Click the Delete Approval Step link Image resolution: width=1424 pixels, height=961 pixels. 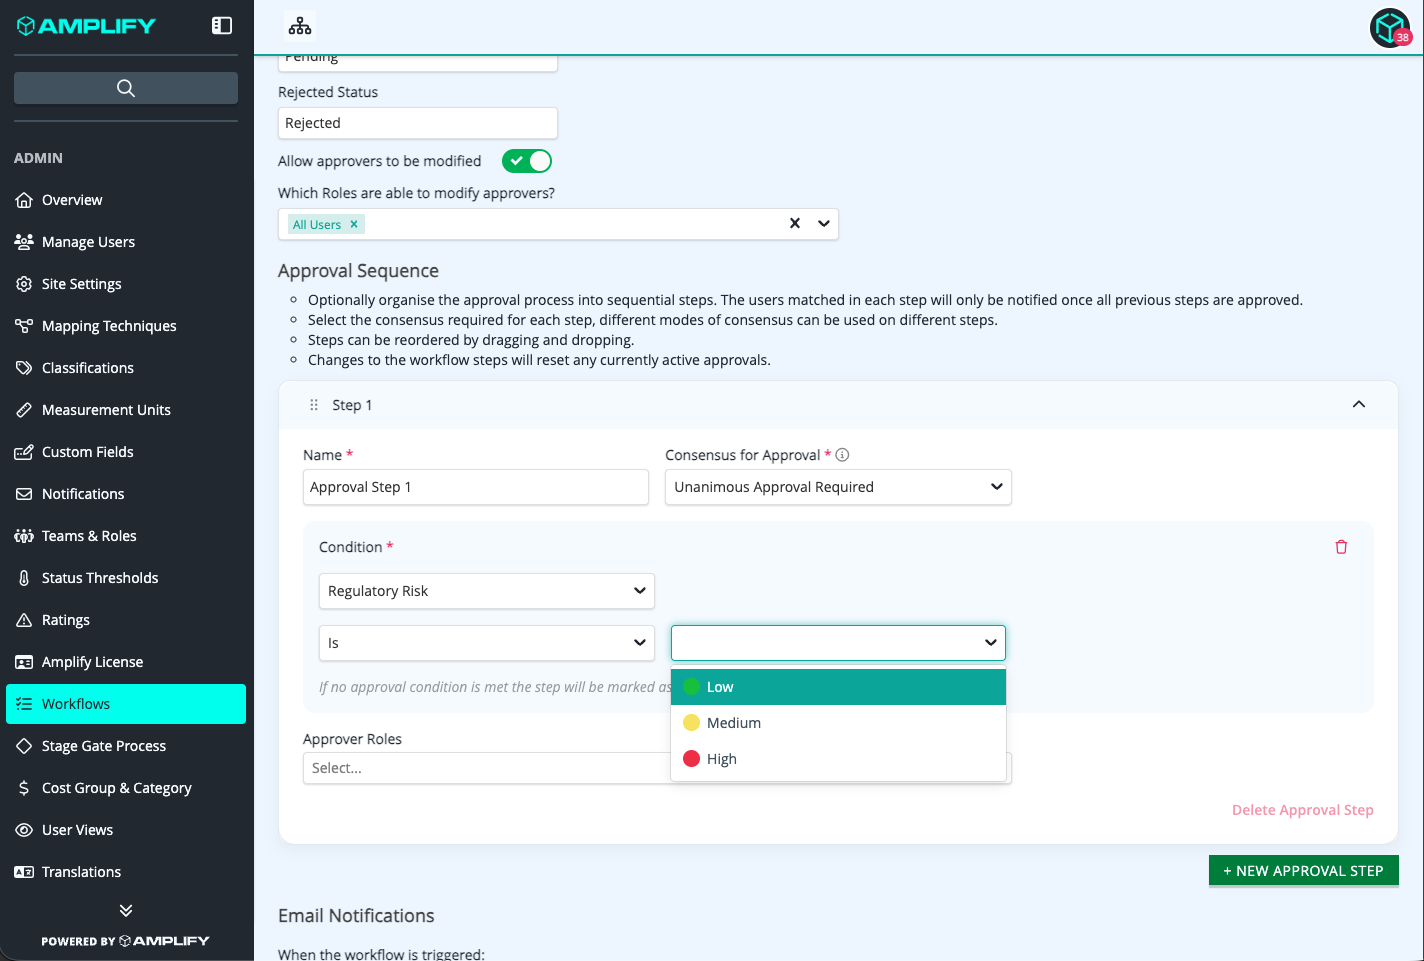point(1302,810)
